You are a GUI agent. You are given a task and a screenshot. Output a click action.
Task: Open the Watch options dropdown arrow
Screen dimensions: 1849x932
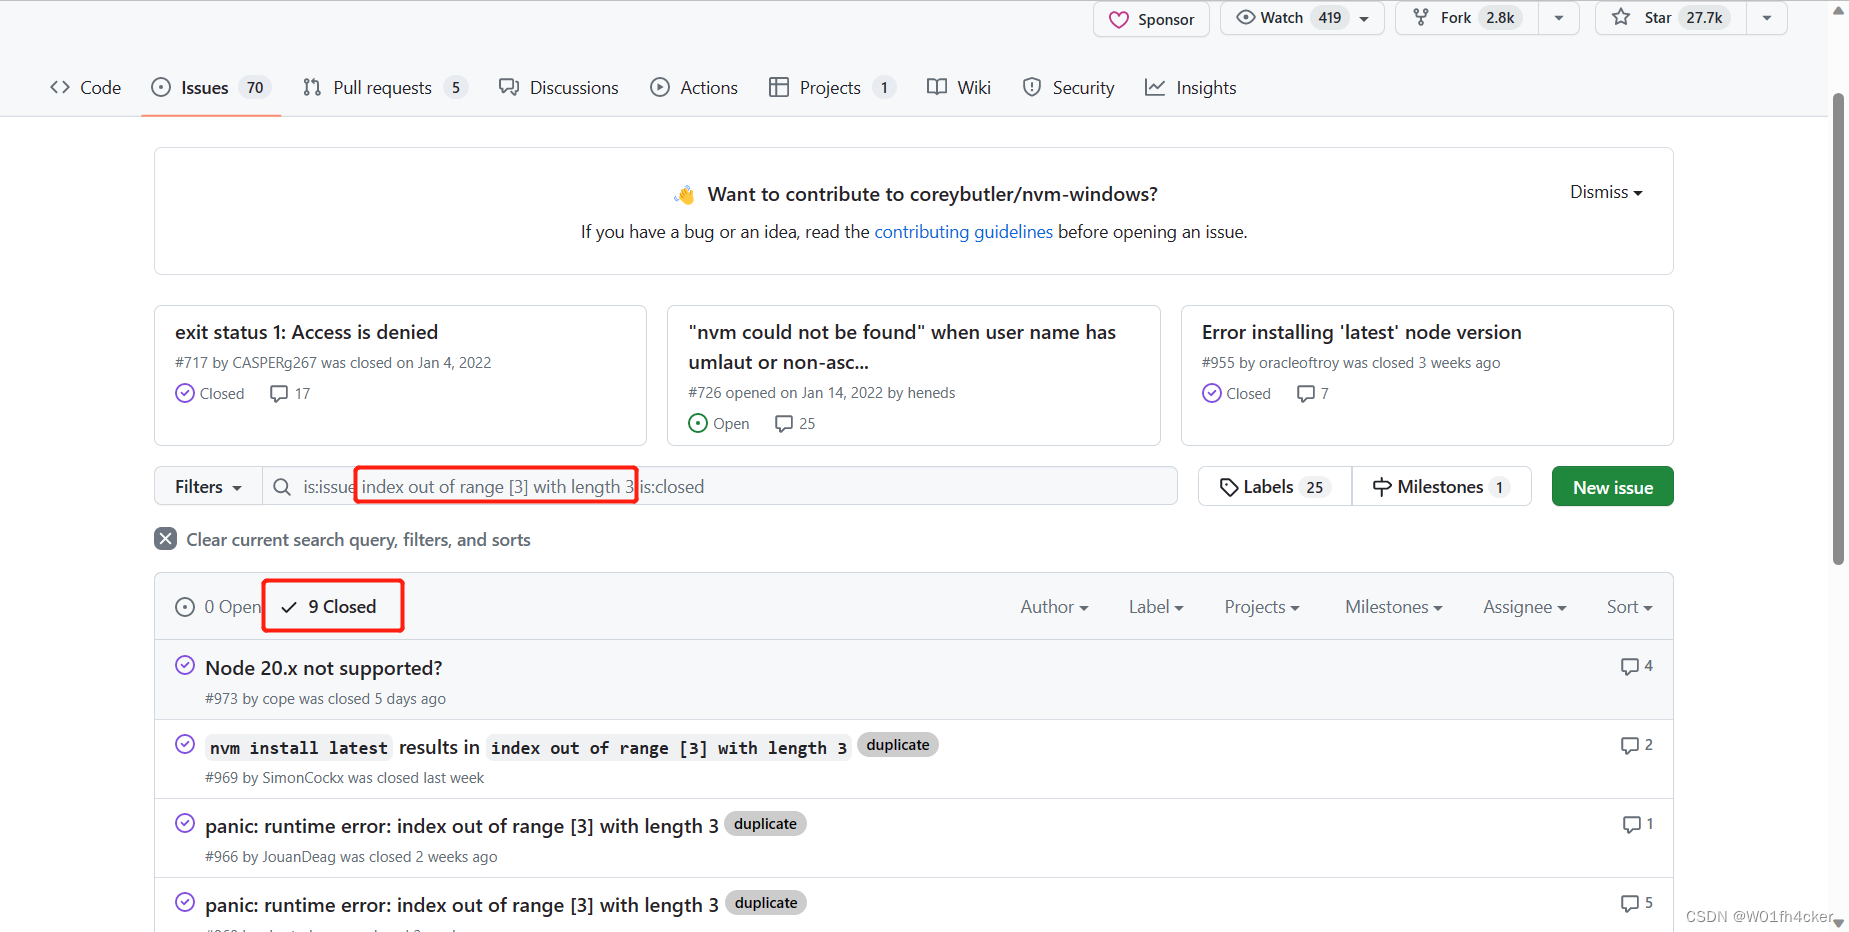tap(1365, 18)
